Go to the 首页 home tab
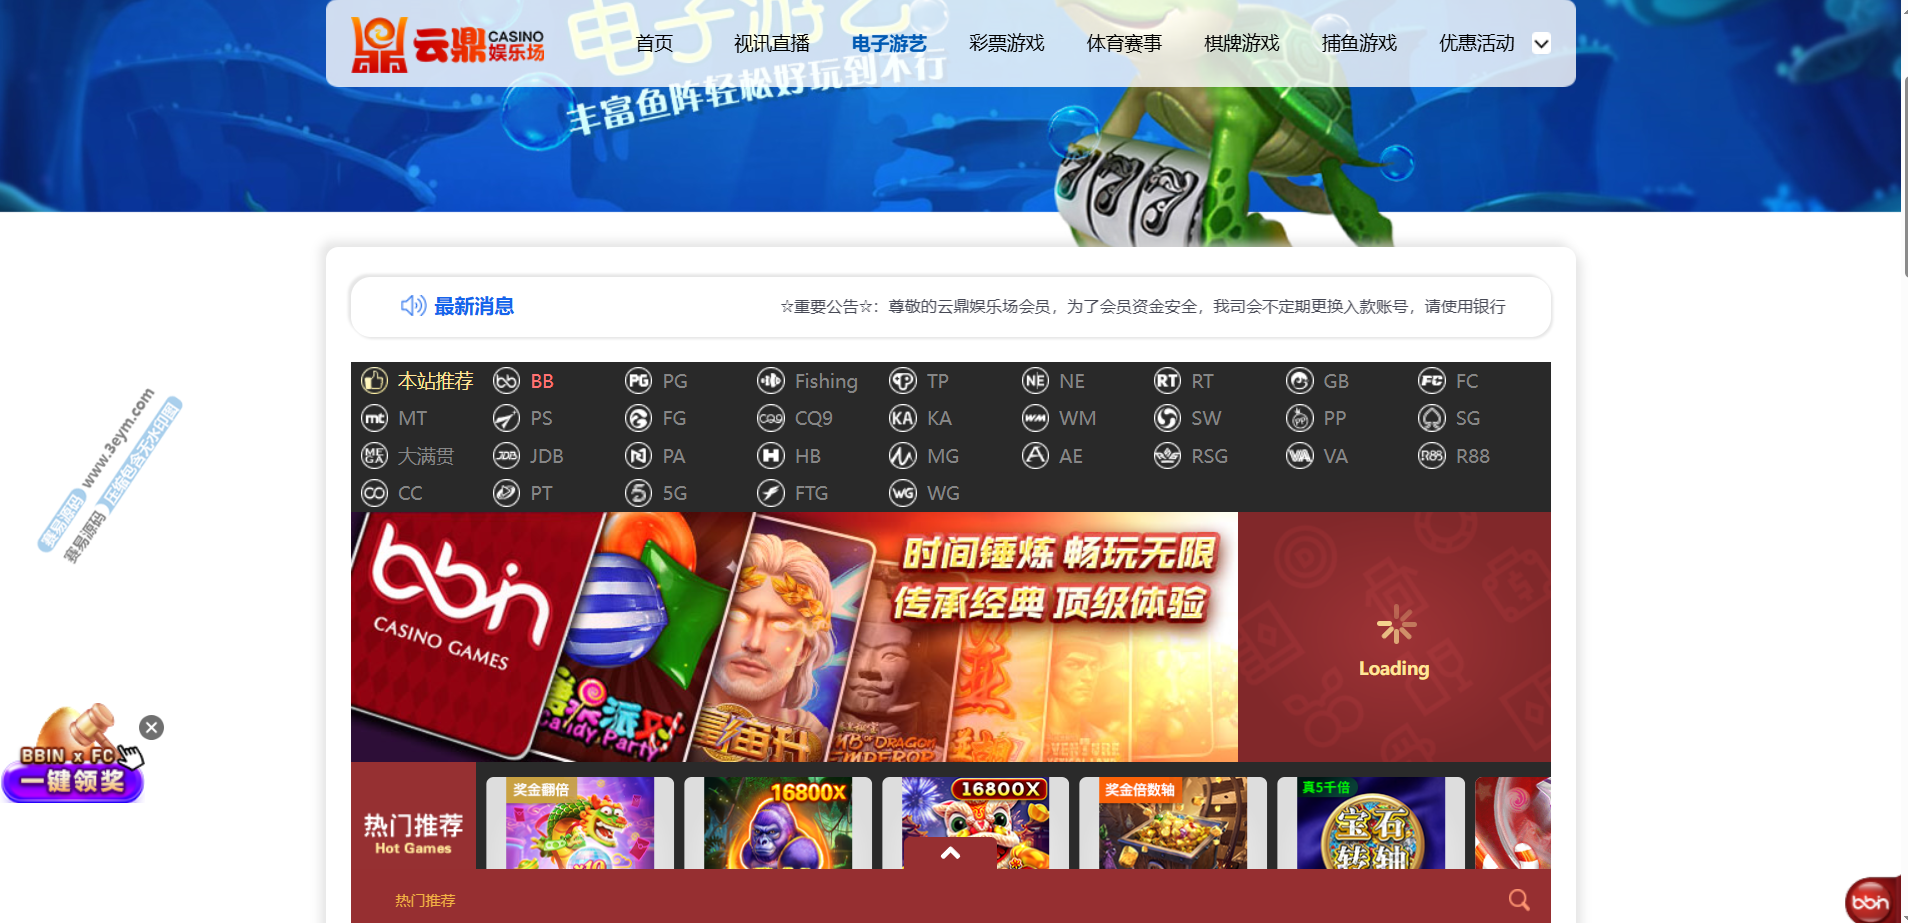 coord(654,43)
